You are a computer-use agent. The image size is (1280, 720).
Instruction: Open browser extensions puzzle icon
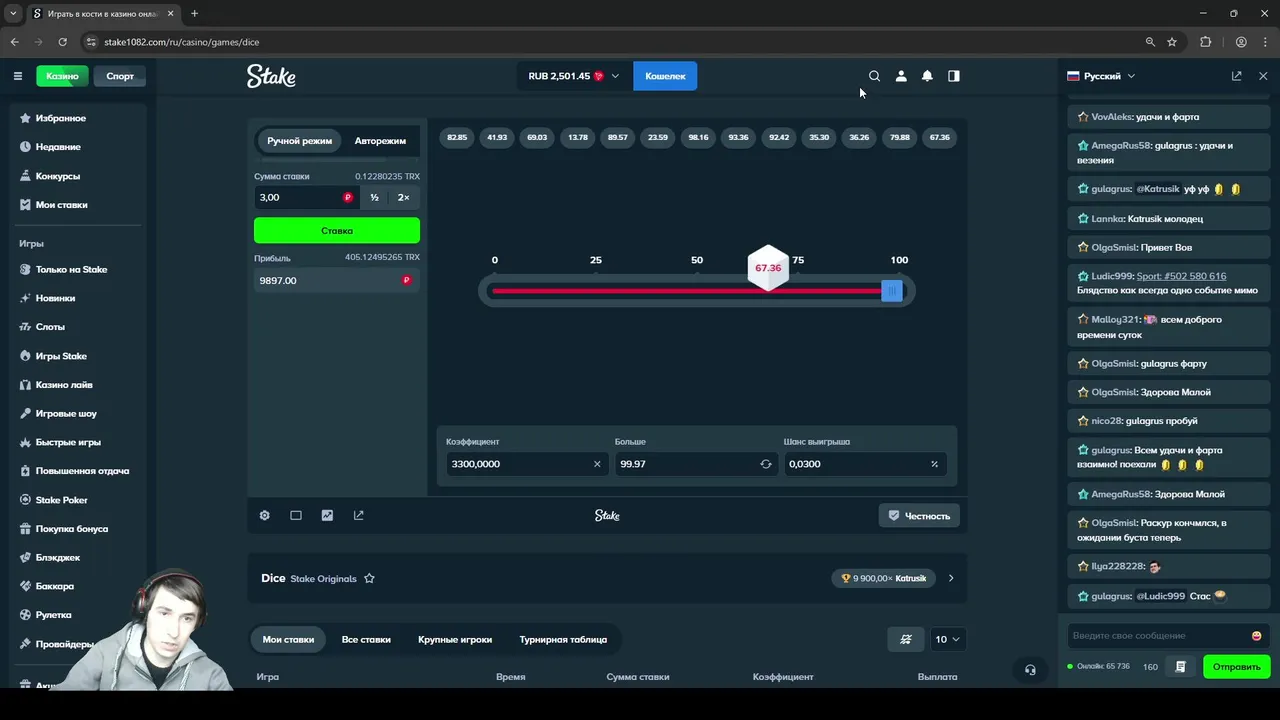click(1205, 42)
